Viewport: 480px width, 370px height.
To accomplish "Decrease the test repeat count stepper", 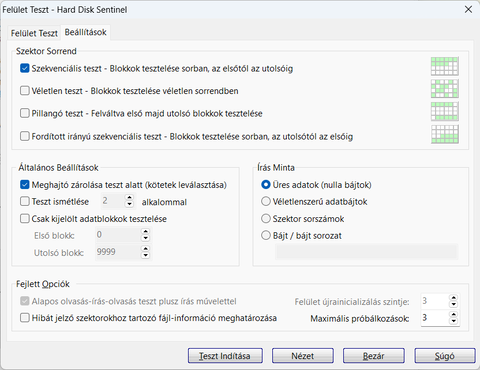I will coord(130,205).
